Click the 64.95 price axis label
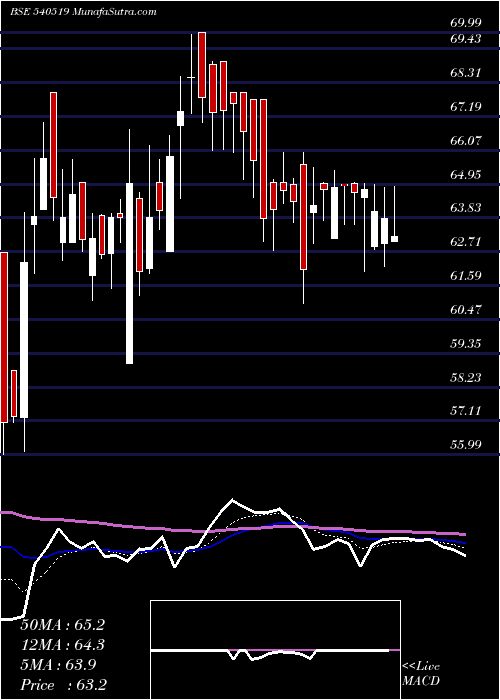Screen dimensions: 500x700 (x=465, y=174)
